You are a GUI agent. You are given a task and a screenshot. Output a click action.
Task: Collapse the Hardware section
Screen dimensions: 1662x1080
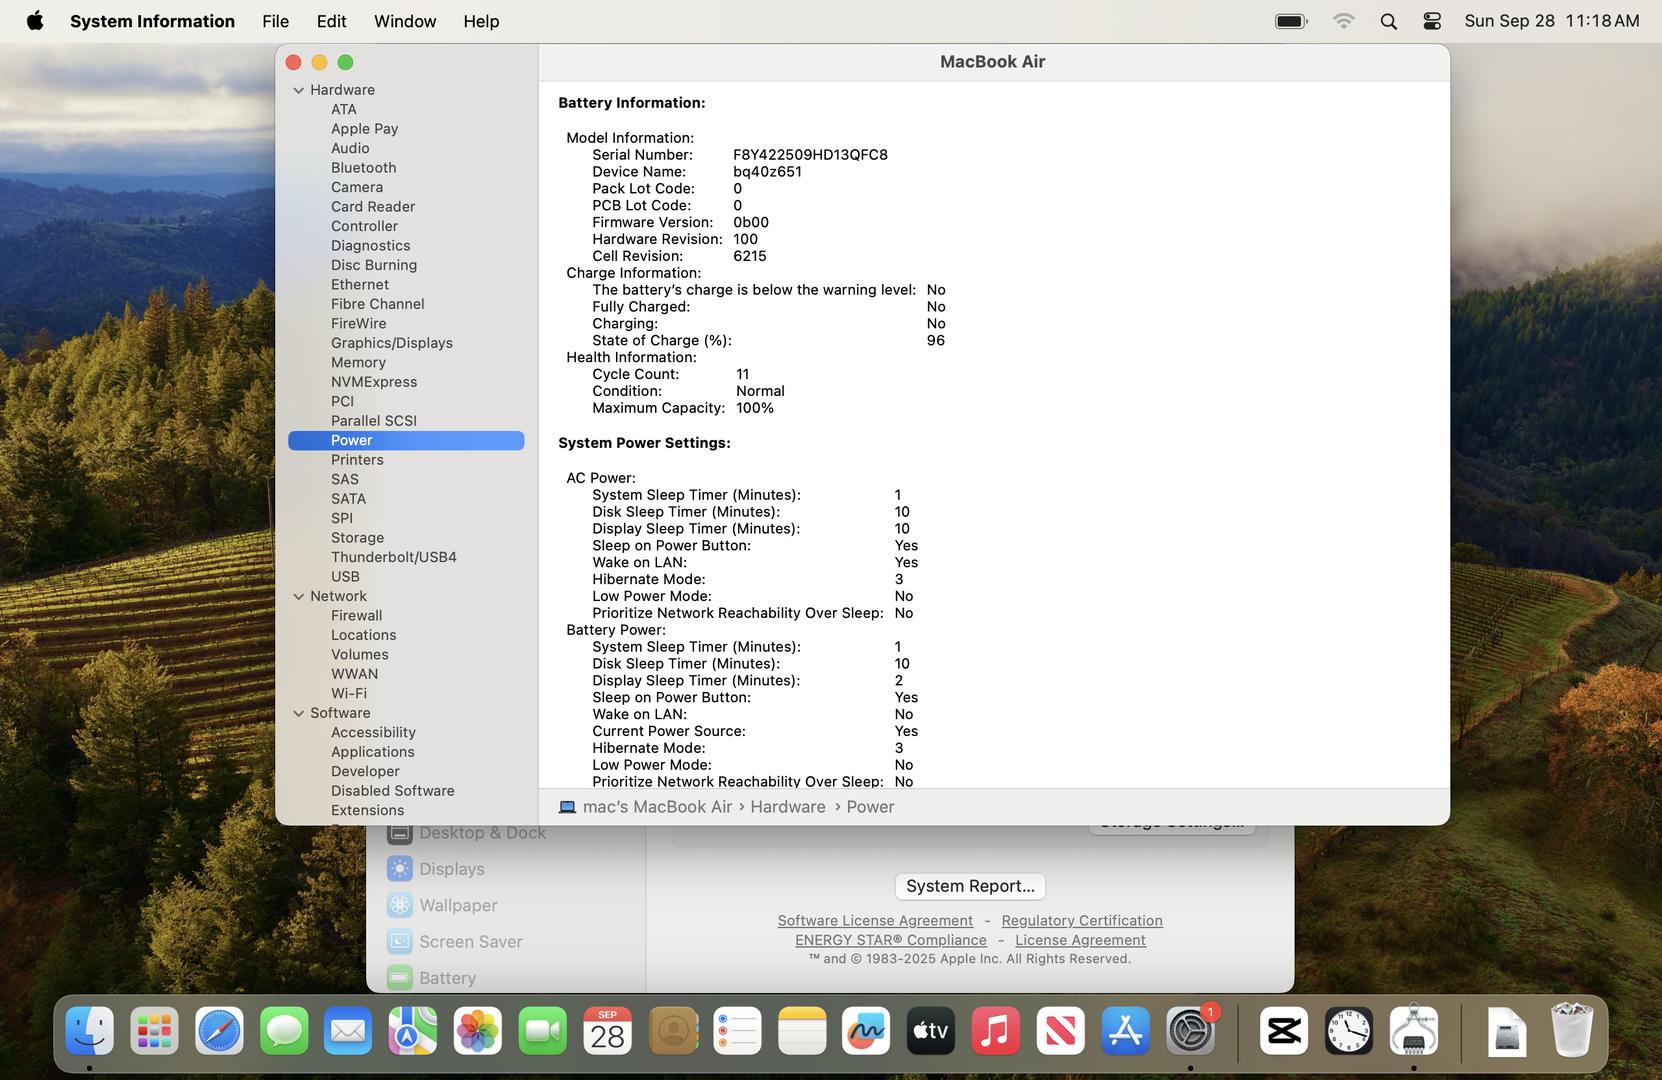tap(298, 90)
